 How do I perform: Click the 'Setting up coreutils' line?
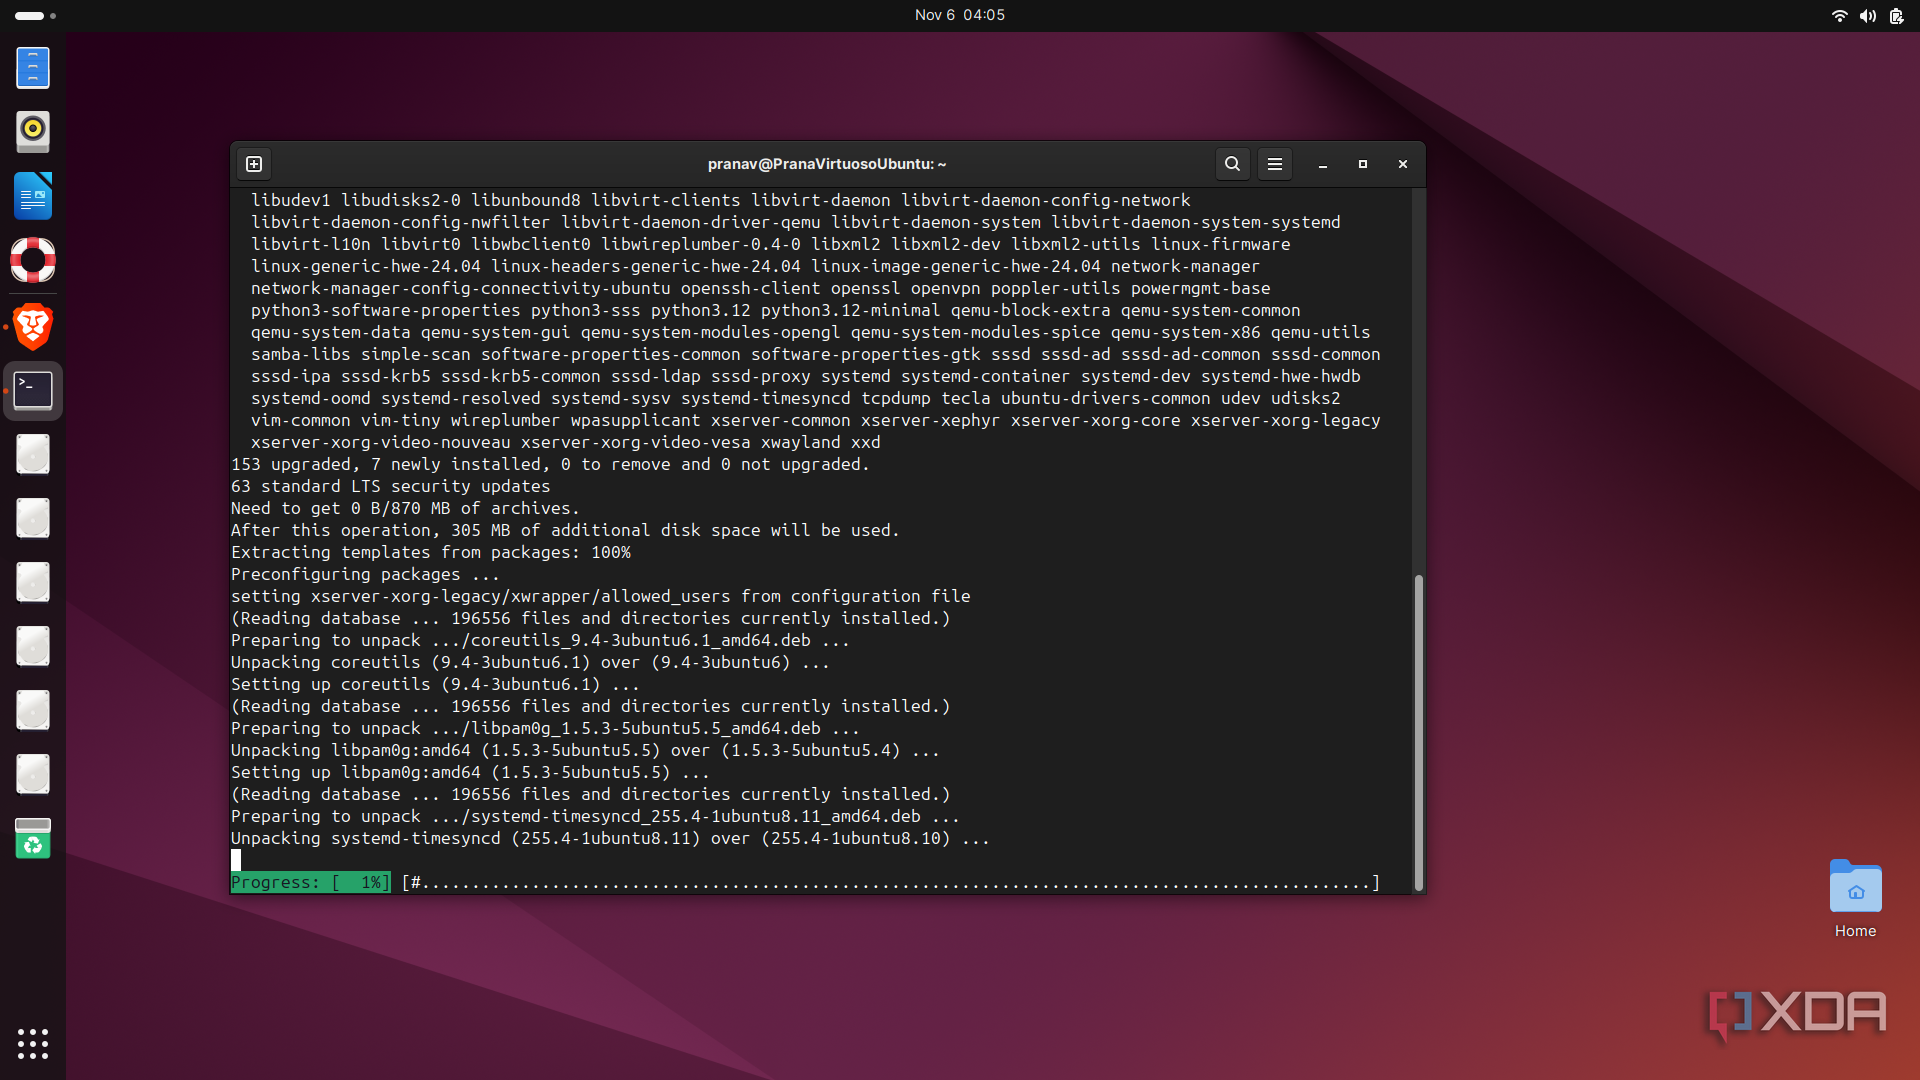pos(435,684)
